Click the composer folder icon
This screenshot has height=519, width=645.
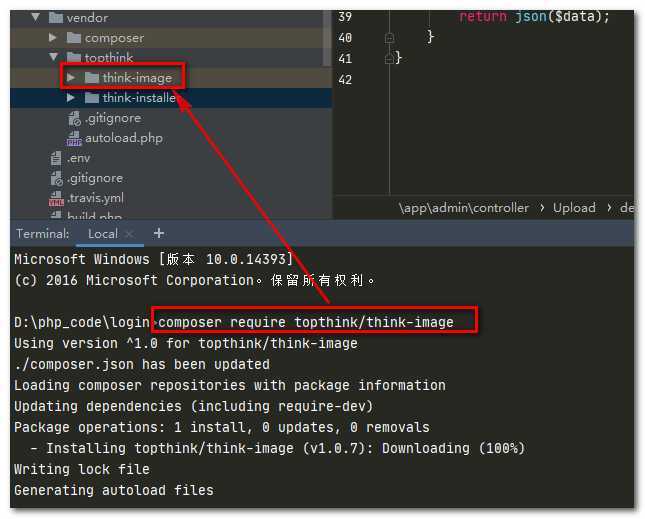point(74,38)
